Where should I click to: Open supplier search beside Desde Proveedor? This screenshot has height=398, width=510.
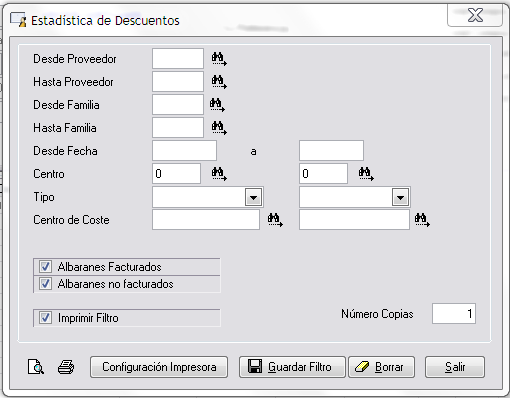point(219,59)
